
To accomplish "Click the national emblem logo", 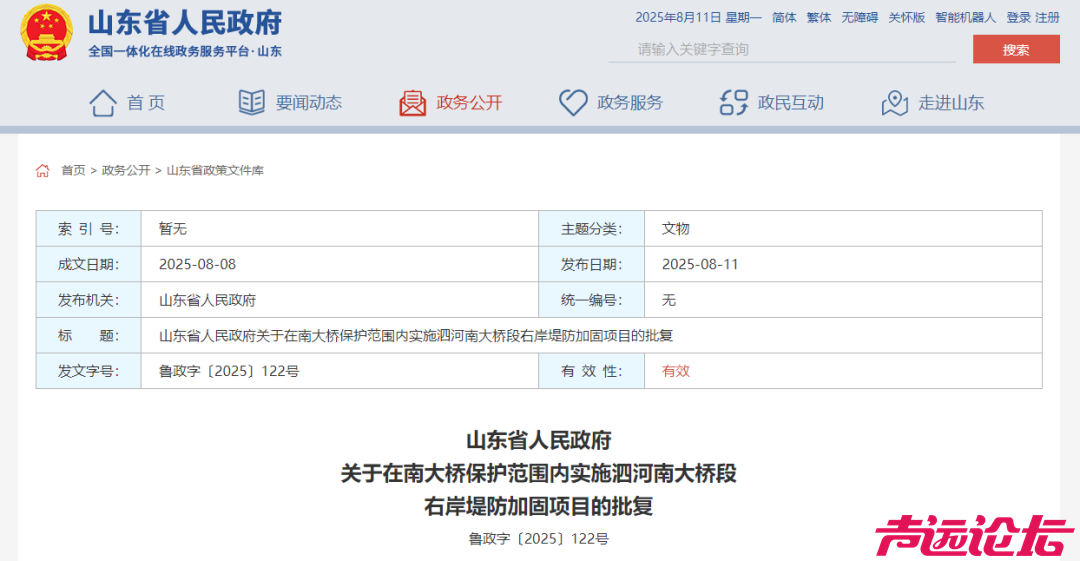I will click(46, 33).
